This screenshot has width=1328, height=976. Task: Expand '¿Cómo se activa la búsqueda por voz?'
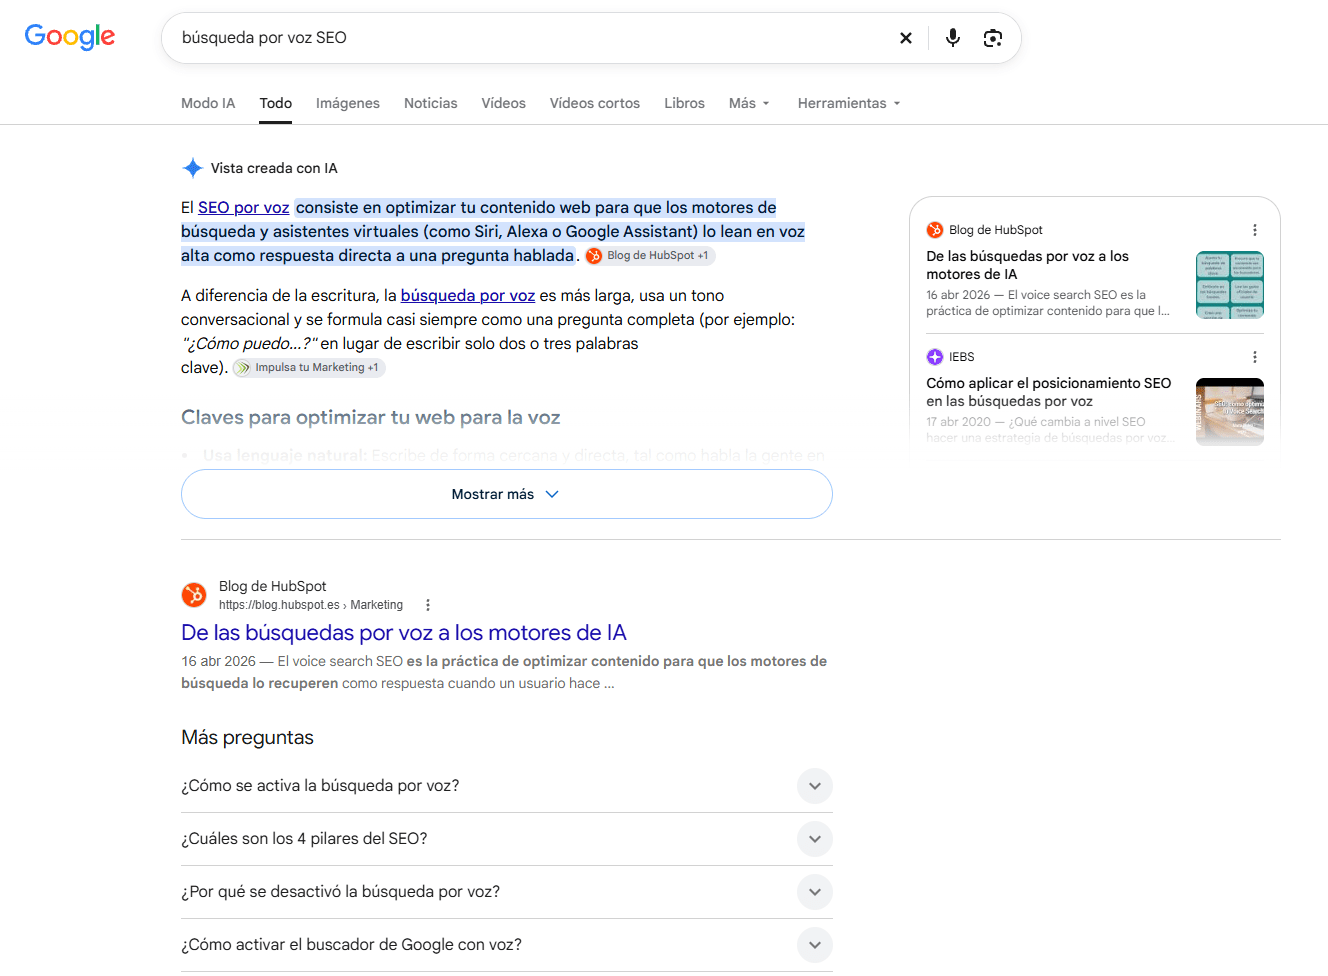tap(507, 786)
